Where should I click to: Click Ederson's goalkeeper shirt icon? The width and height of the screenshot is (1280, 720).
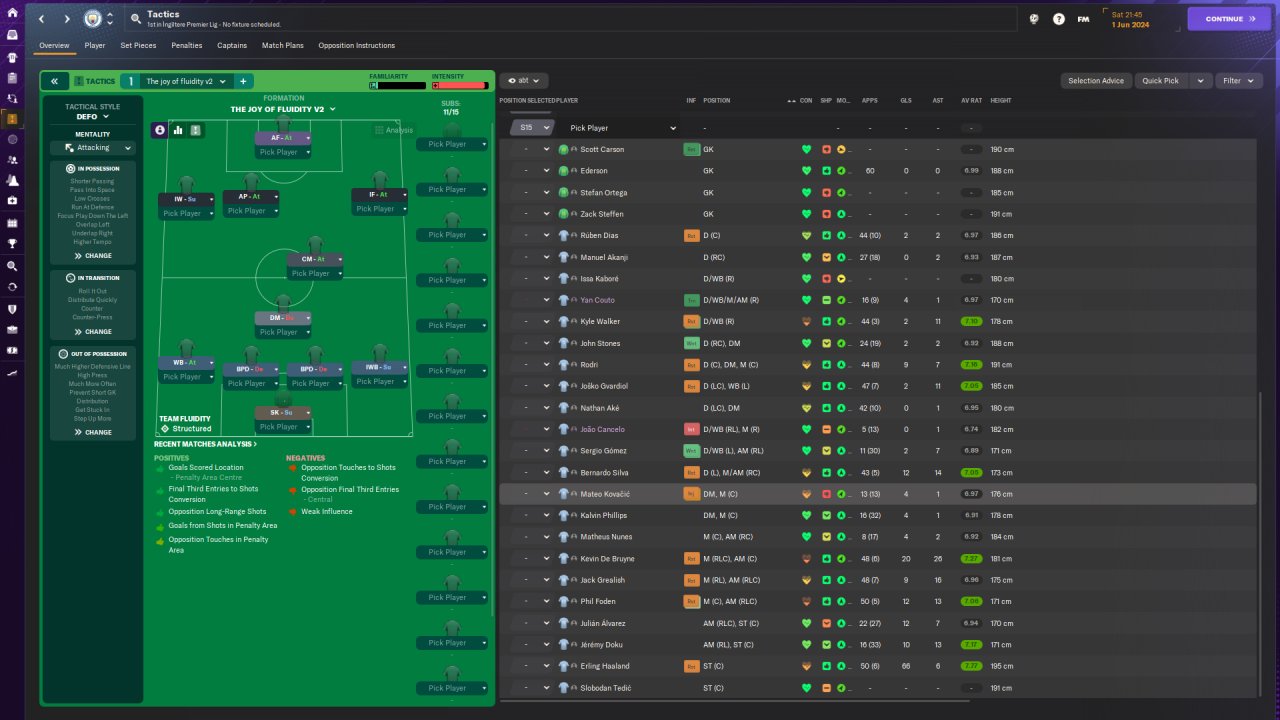click(564, 171)
